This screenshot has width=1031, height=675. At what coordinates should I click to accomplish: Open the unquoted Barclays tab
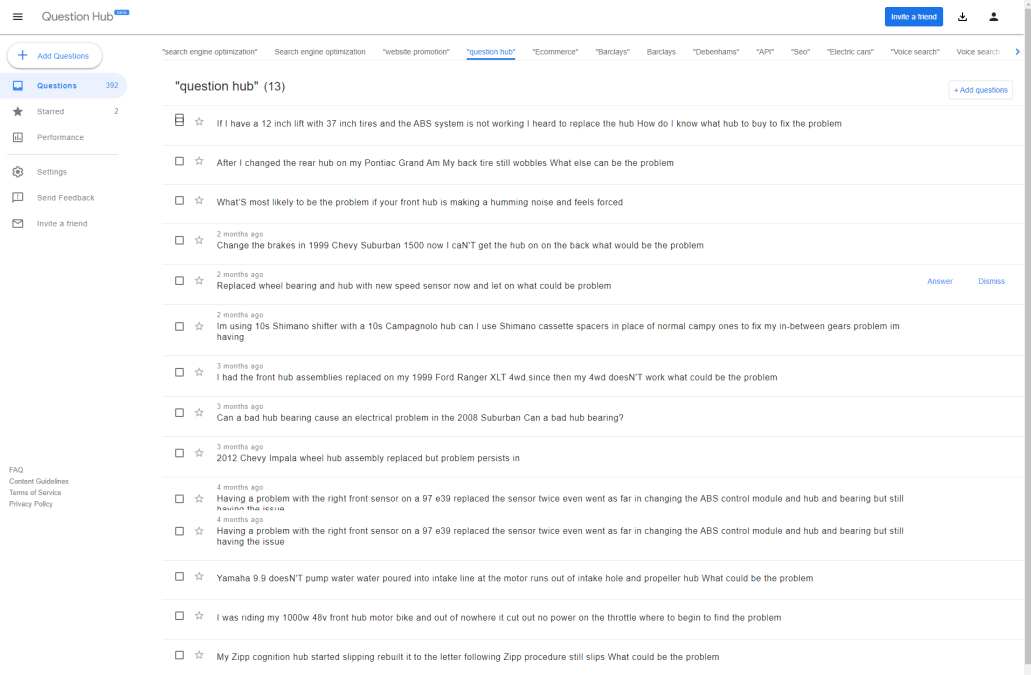661,52
